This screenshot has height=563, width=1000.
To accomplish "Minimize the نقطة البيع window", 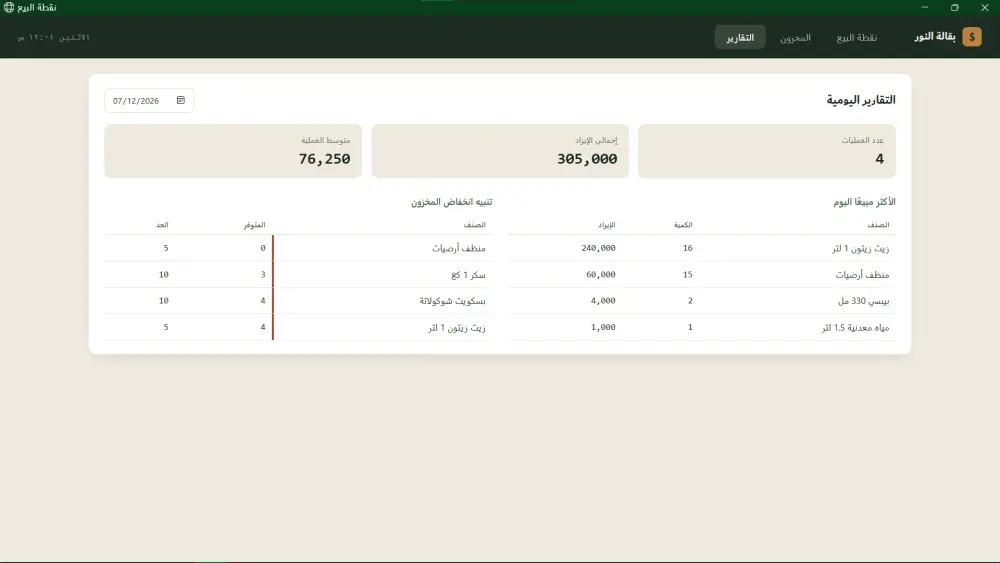I will tap(925, 7).
